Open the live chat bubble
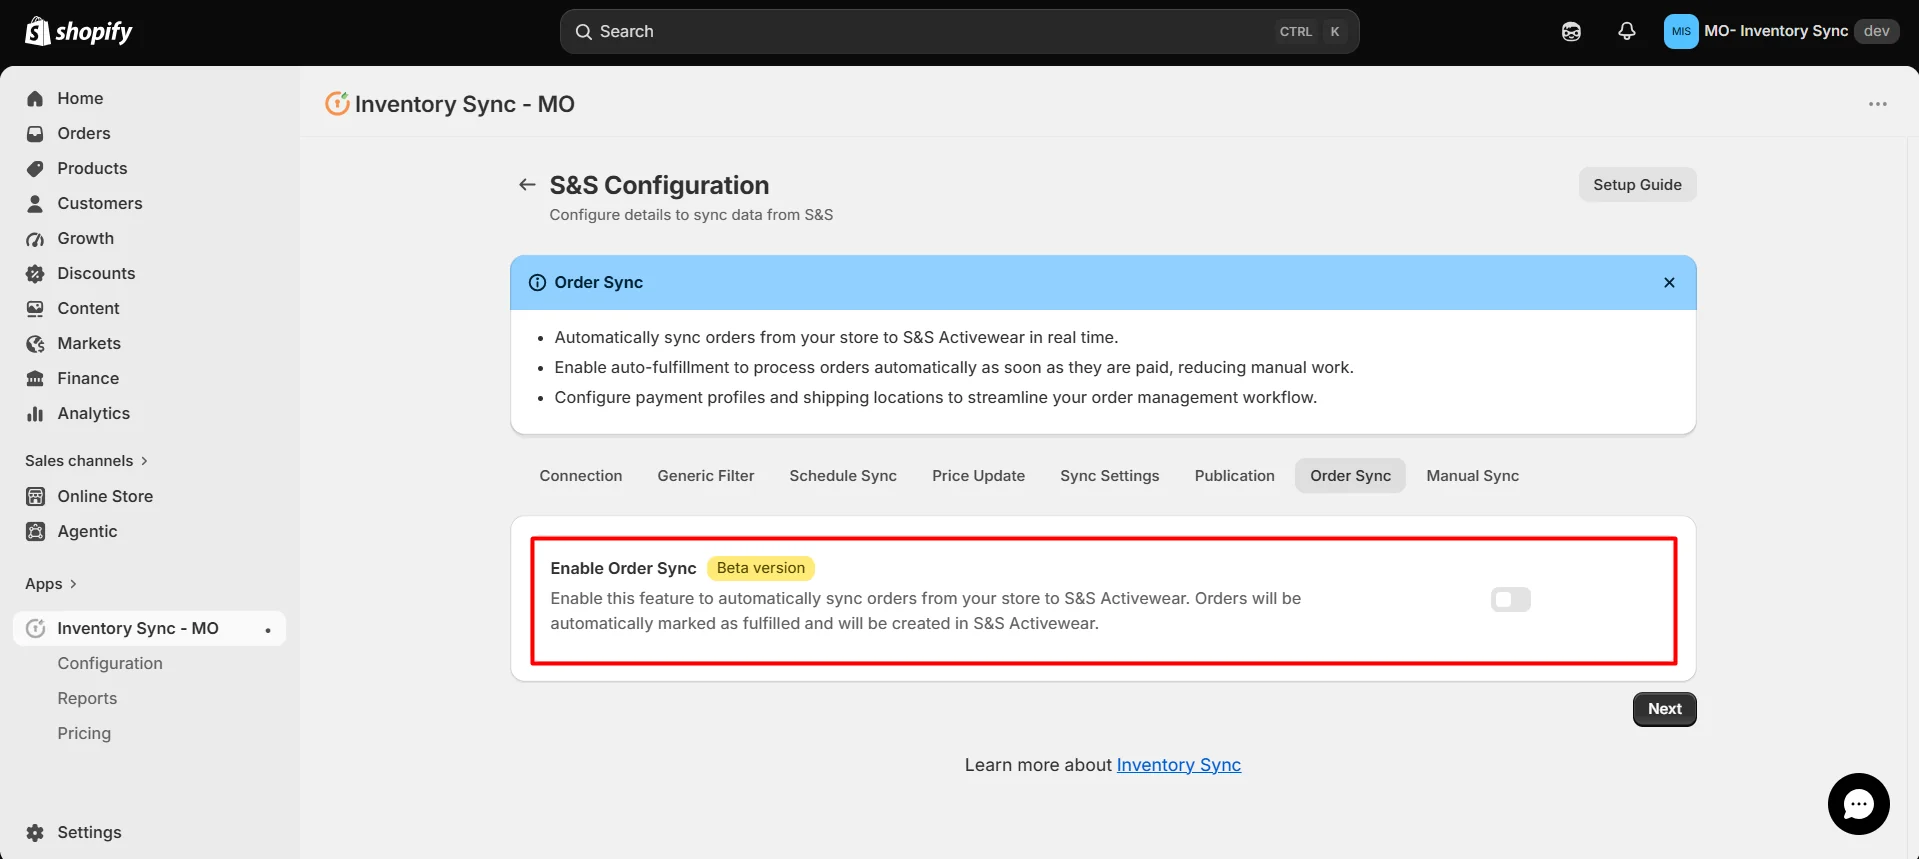Viewport: 1919px width, 859px height. pyautogui.click(x=1858, y=804)
